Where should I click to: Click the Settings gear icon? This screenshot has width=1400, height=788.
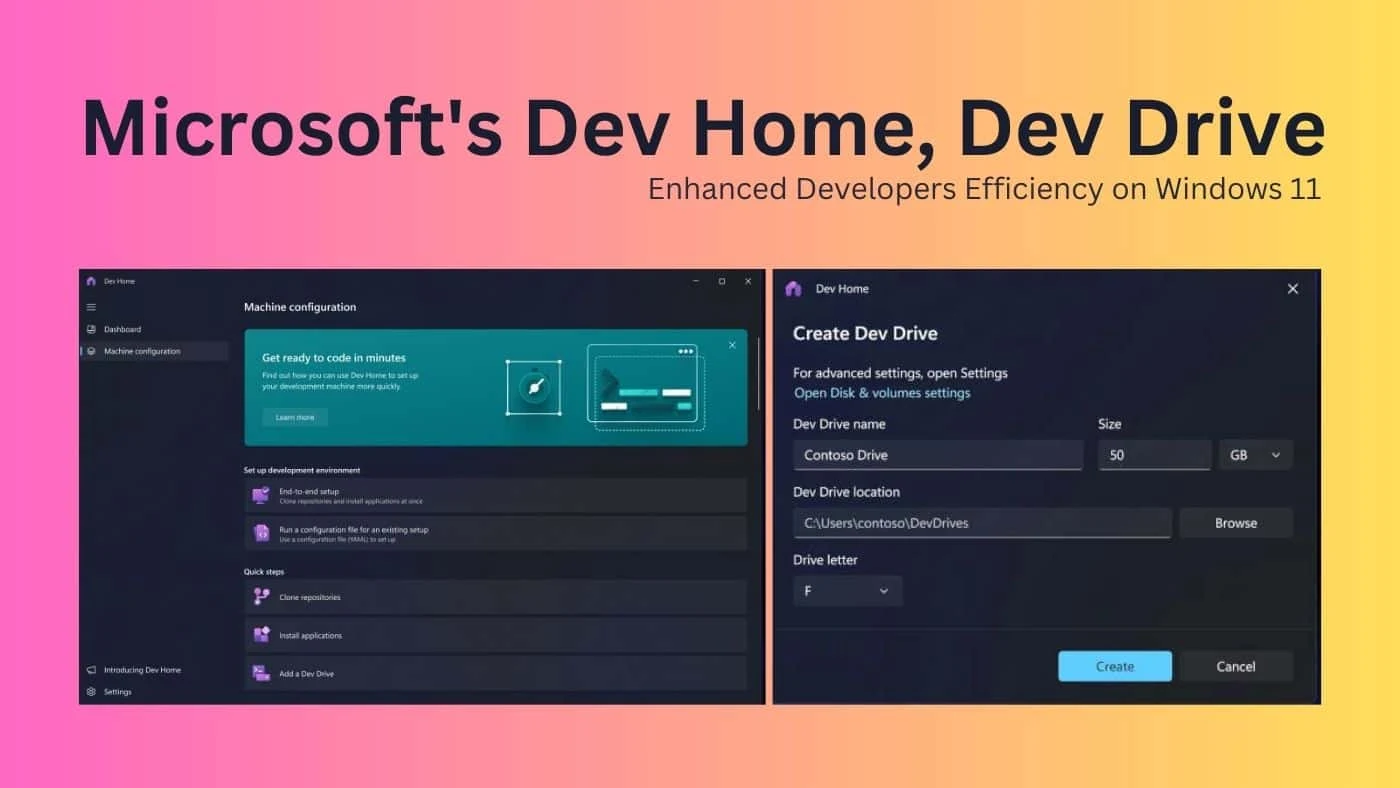click(x=91, y=692)
